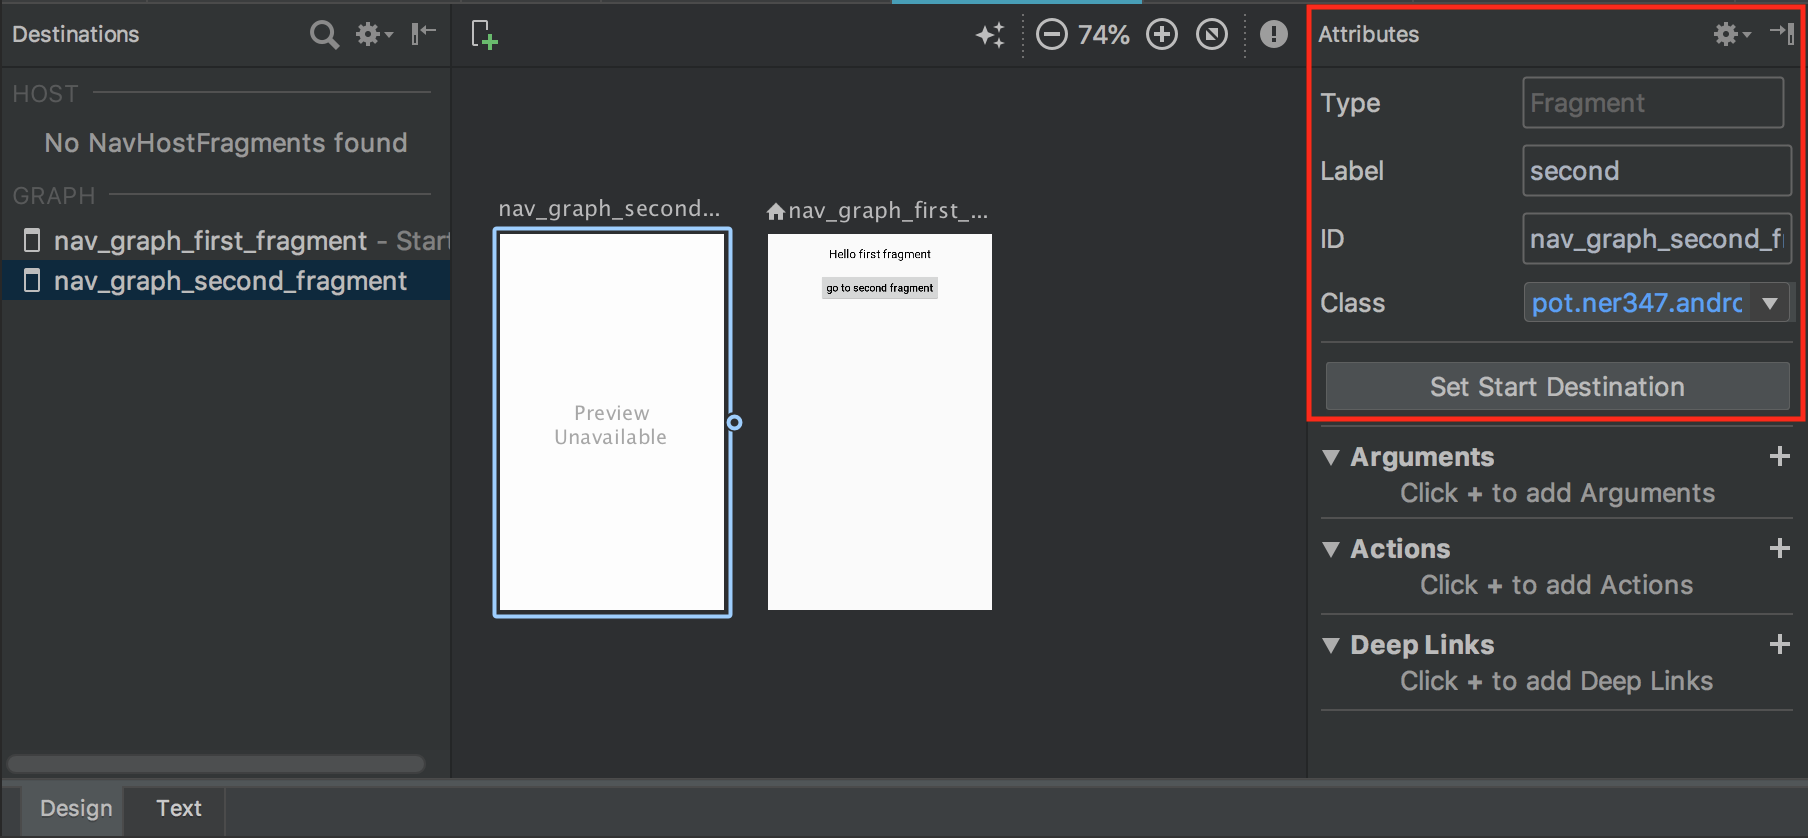The width and height of the screenshot is (1808, 838).
Task: Click the ID field with nav_graph_second_f
Action: click(1656, 239)
